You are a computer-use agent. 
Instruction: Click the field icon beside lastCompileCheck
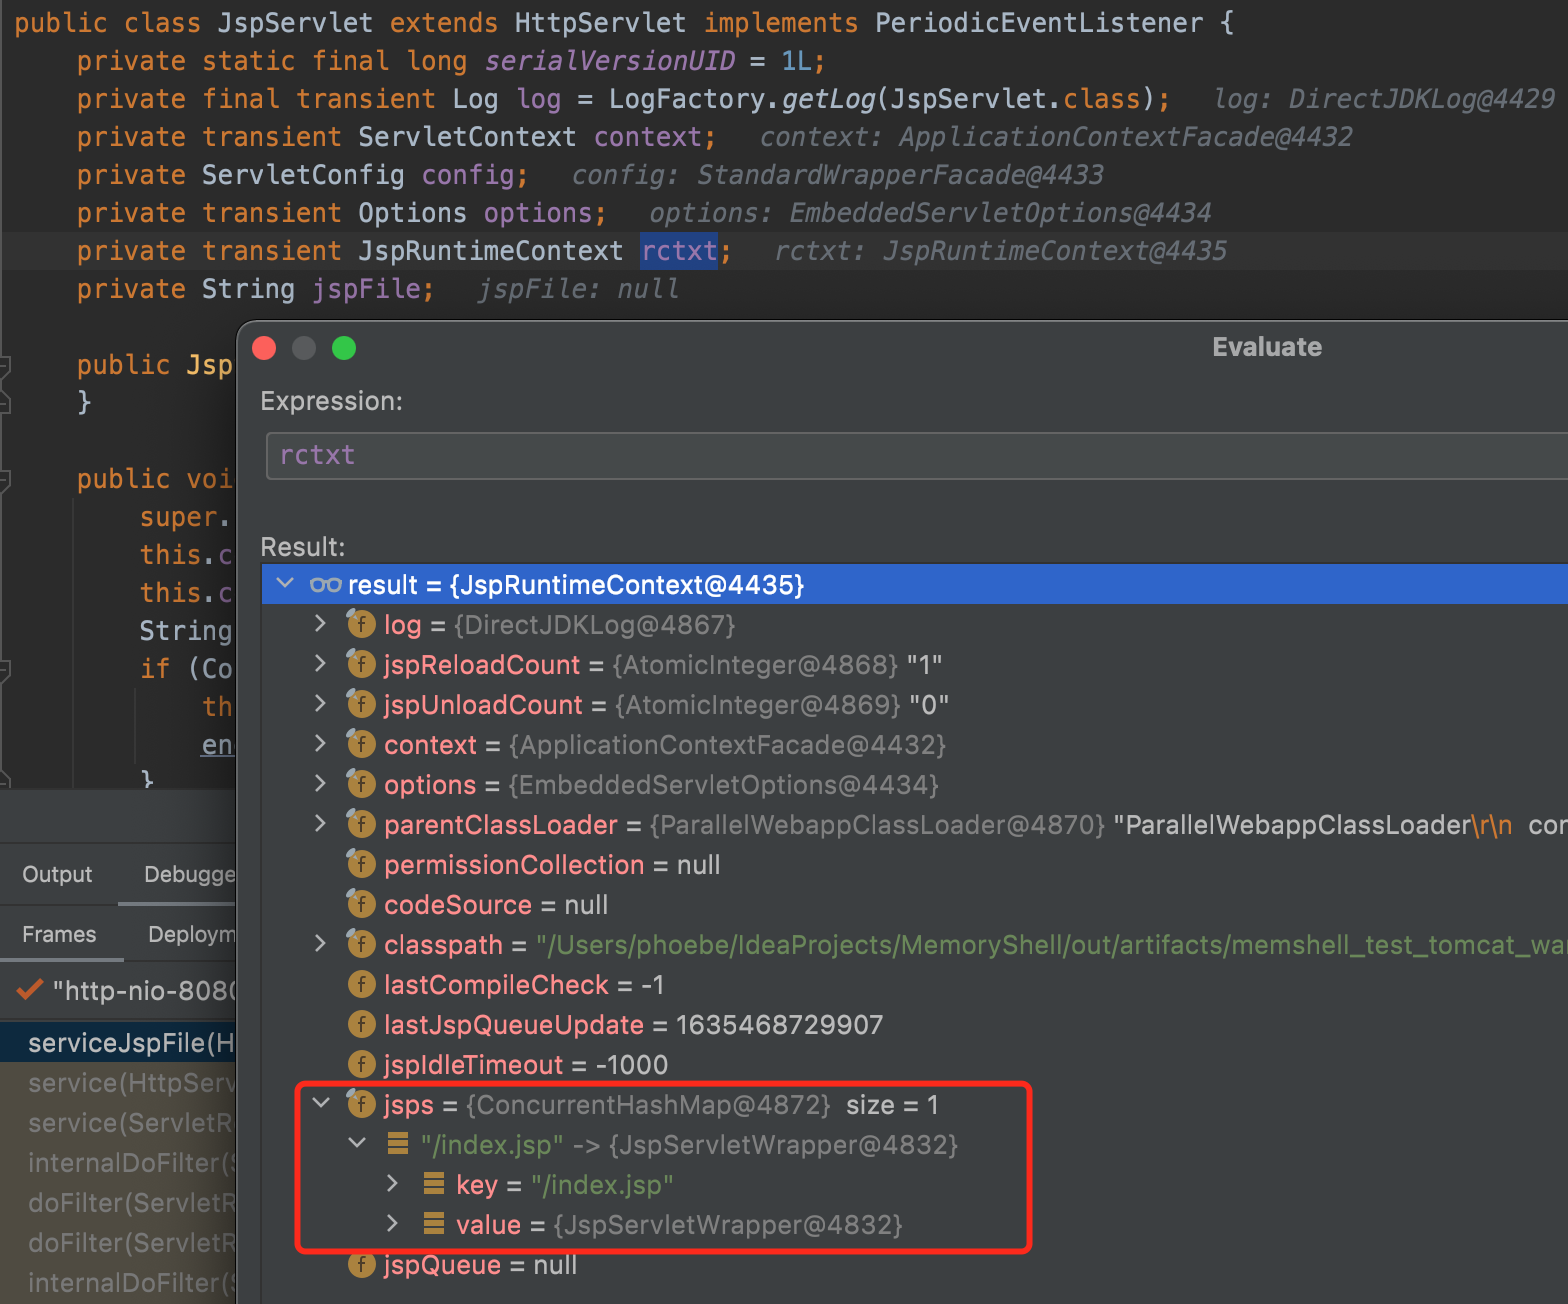tap(361, 984)
